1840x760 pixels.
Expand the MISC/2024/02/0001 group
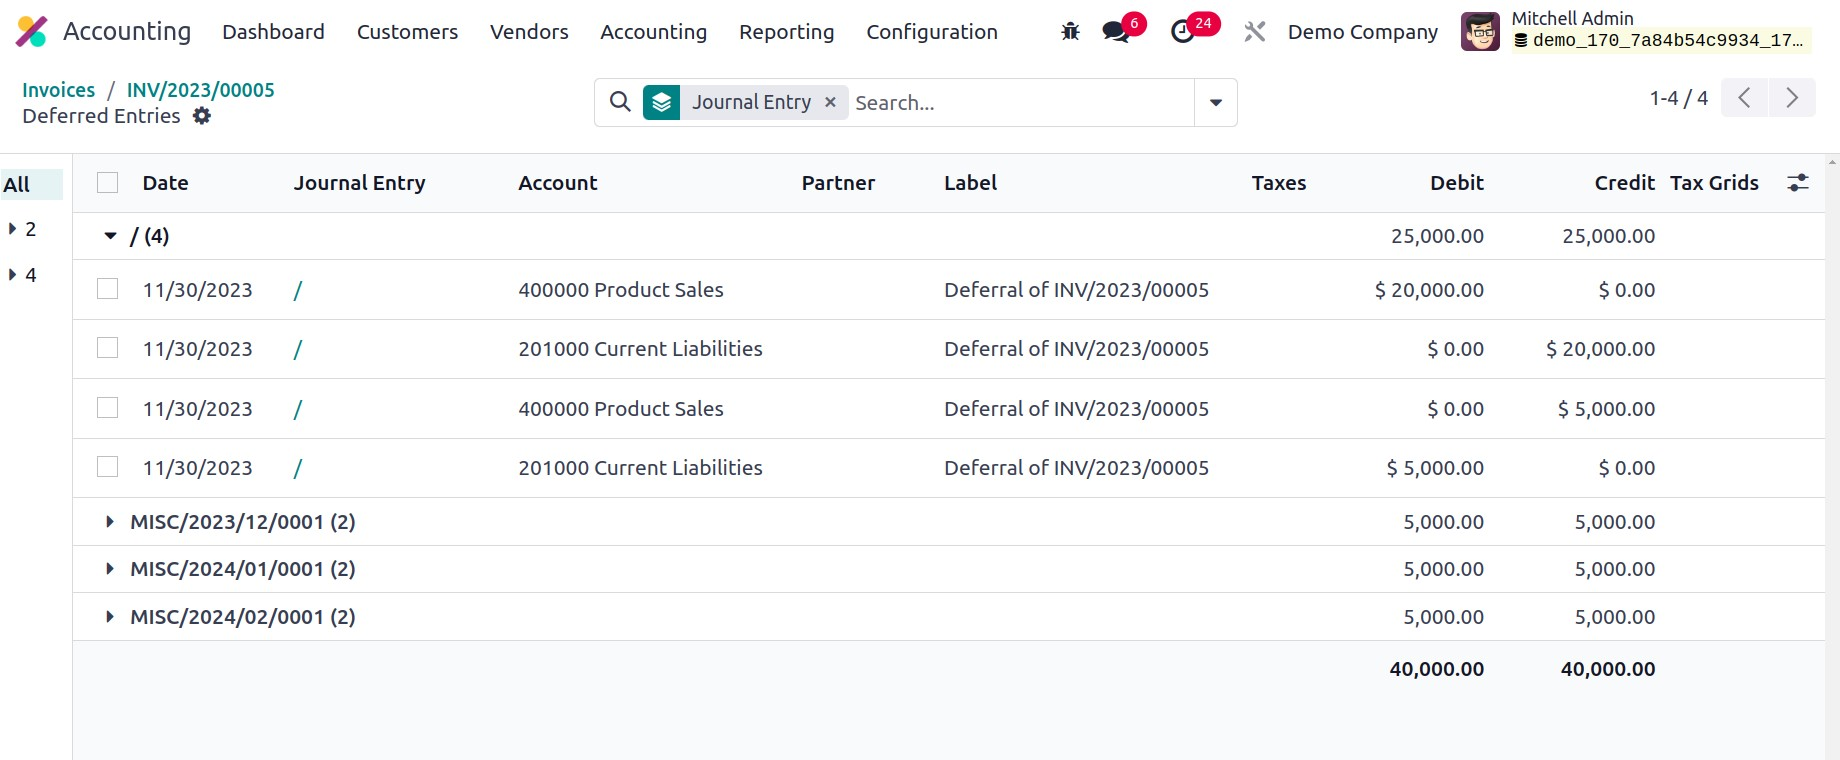click(x=110, y=617)
